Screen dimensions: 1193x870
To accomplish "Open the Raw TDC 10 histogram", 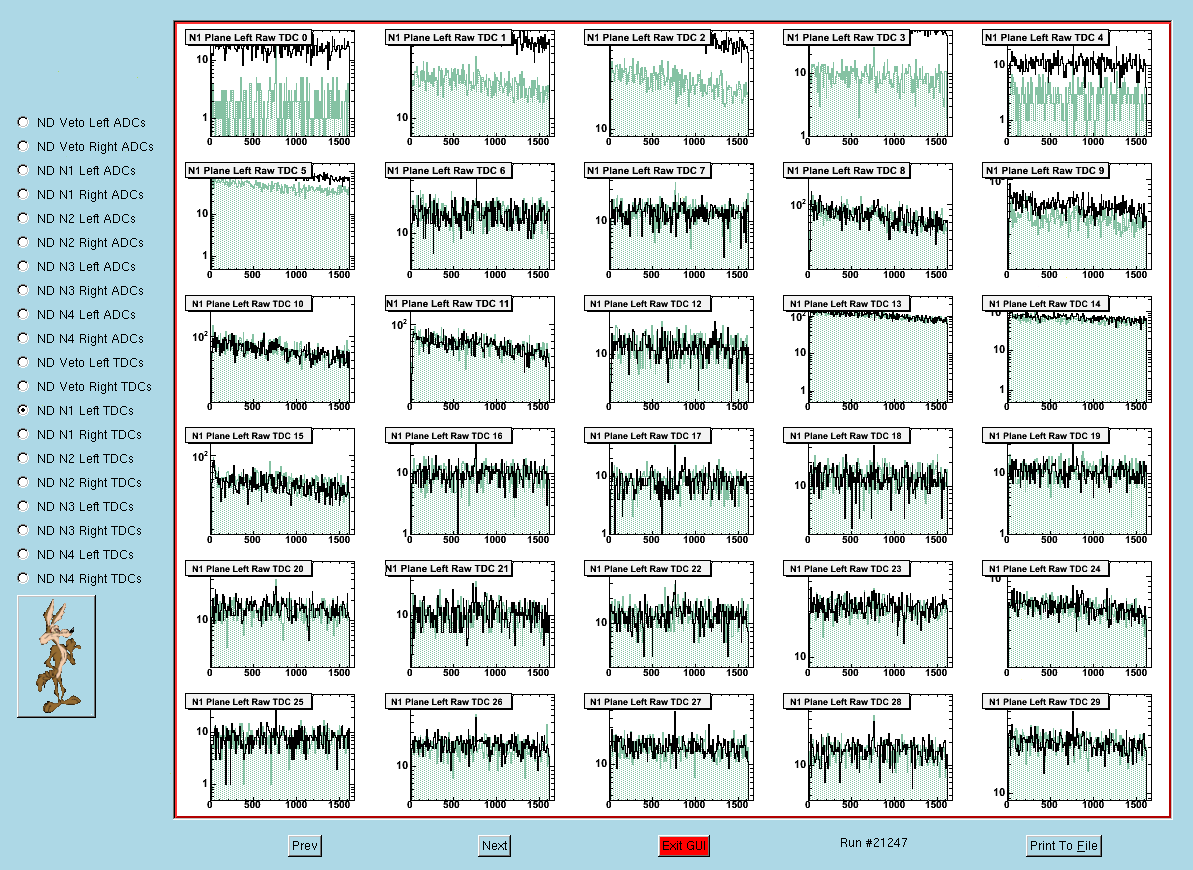I will pyautogui.click(x=269, y=354).
